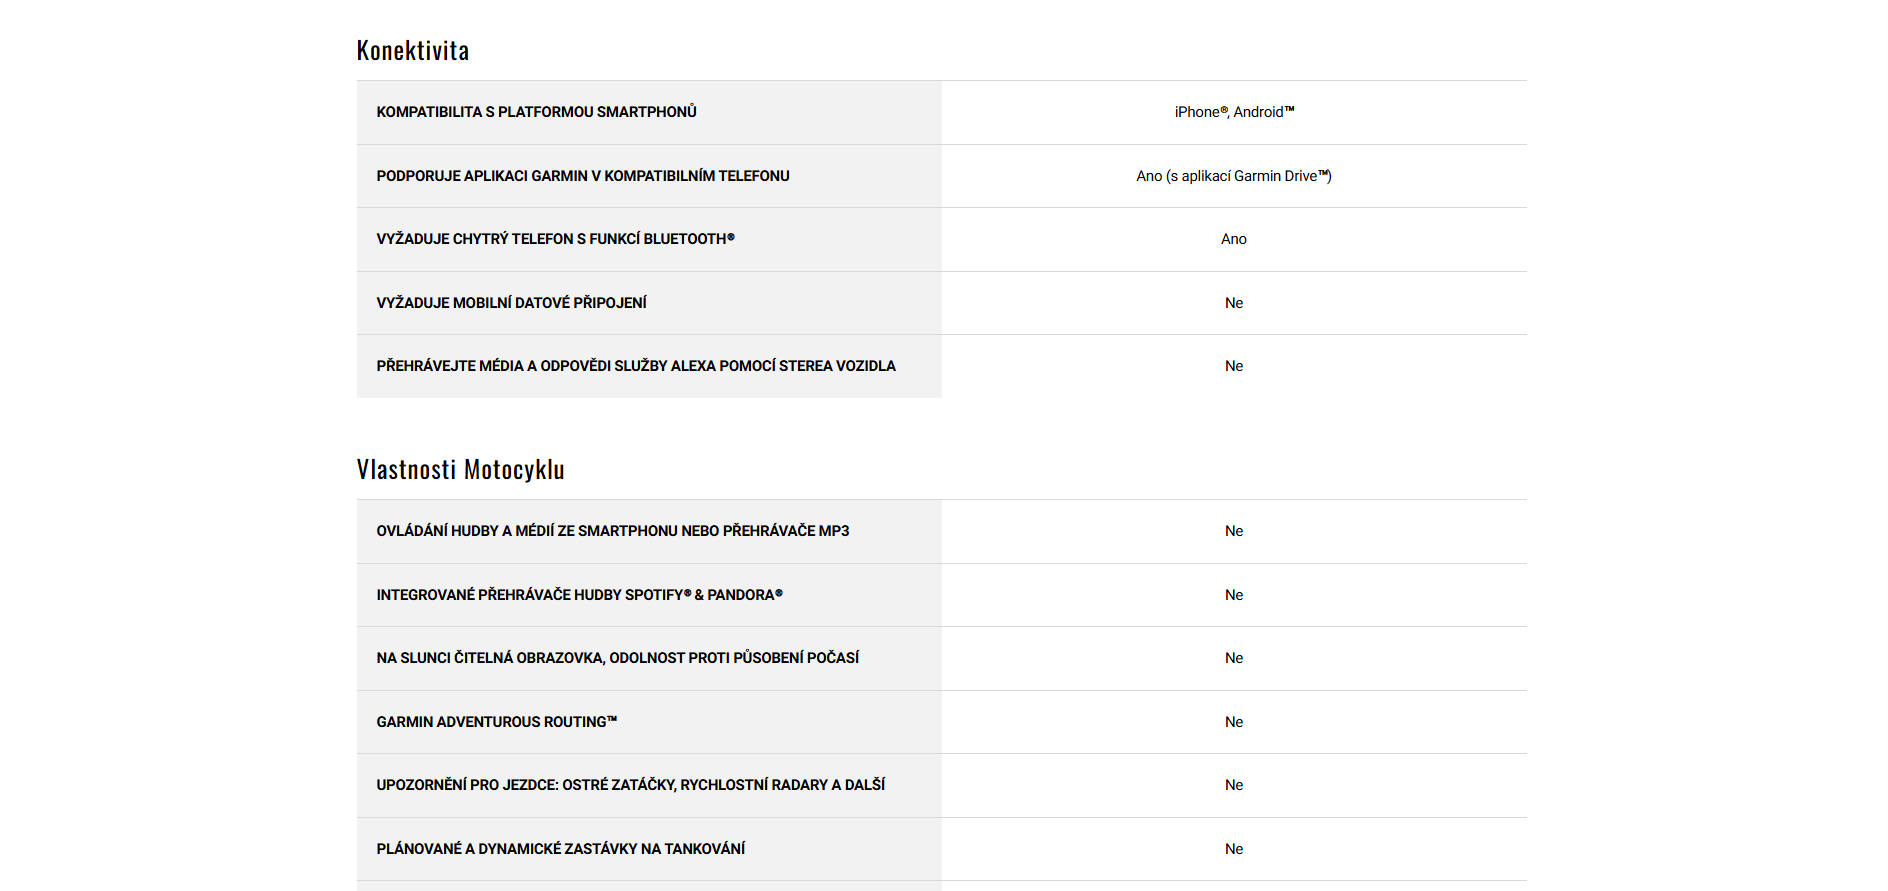Select the Upozornění pro jezdce row label
This screenshot has height=891, width=1888.
pyautogui.click(x=630, y=785)
